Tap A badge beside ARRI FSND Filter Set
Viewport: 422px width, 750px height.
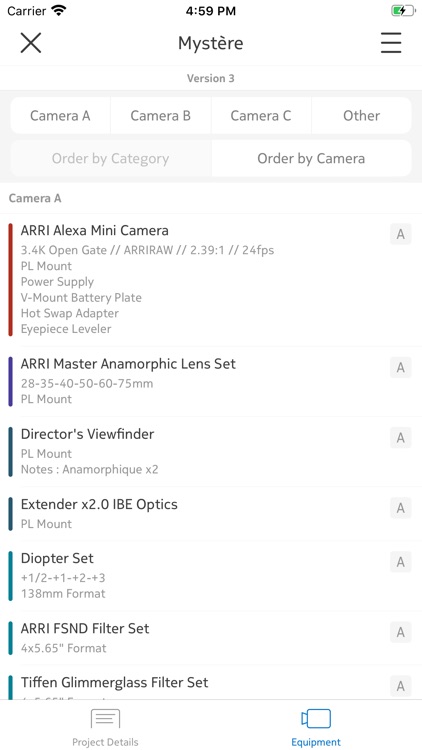click(400, 632)
